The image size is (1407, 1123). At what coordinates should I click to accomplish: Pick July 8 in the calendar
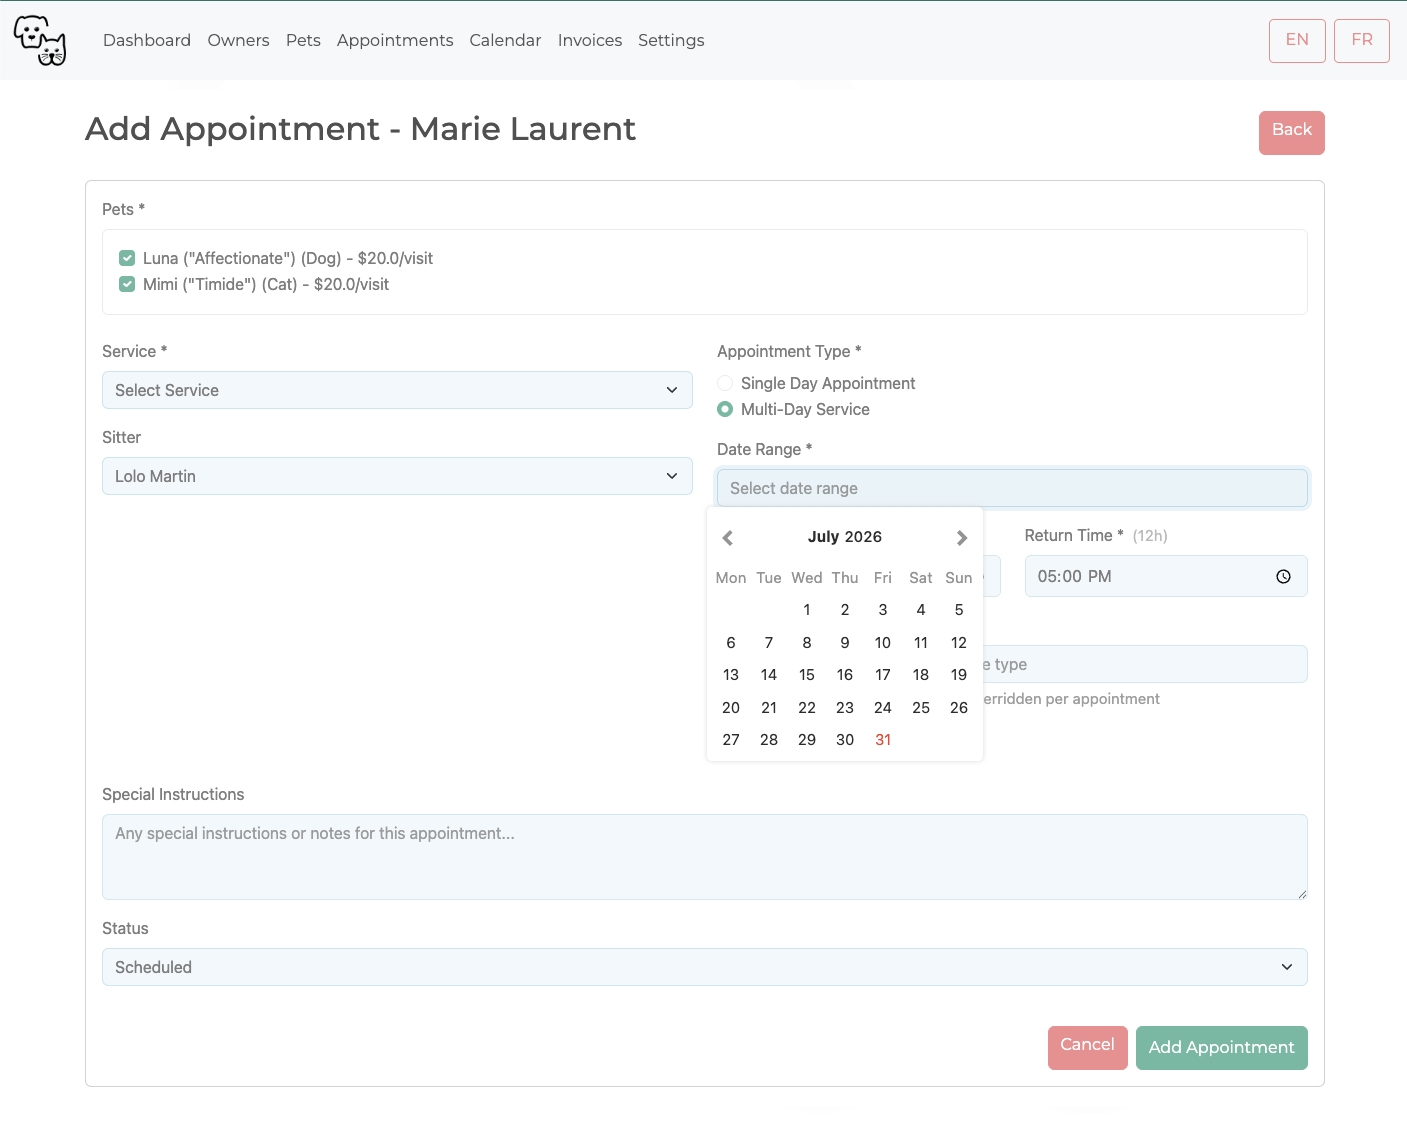click(807, 643)
